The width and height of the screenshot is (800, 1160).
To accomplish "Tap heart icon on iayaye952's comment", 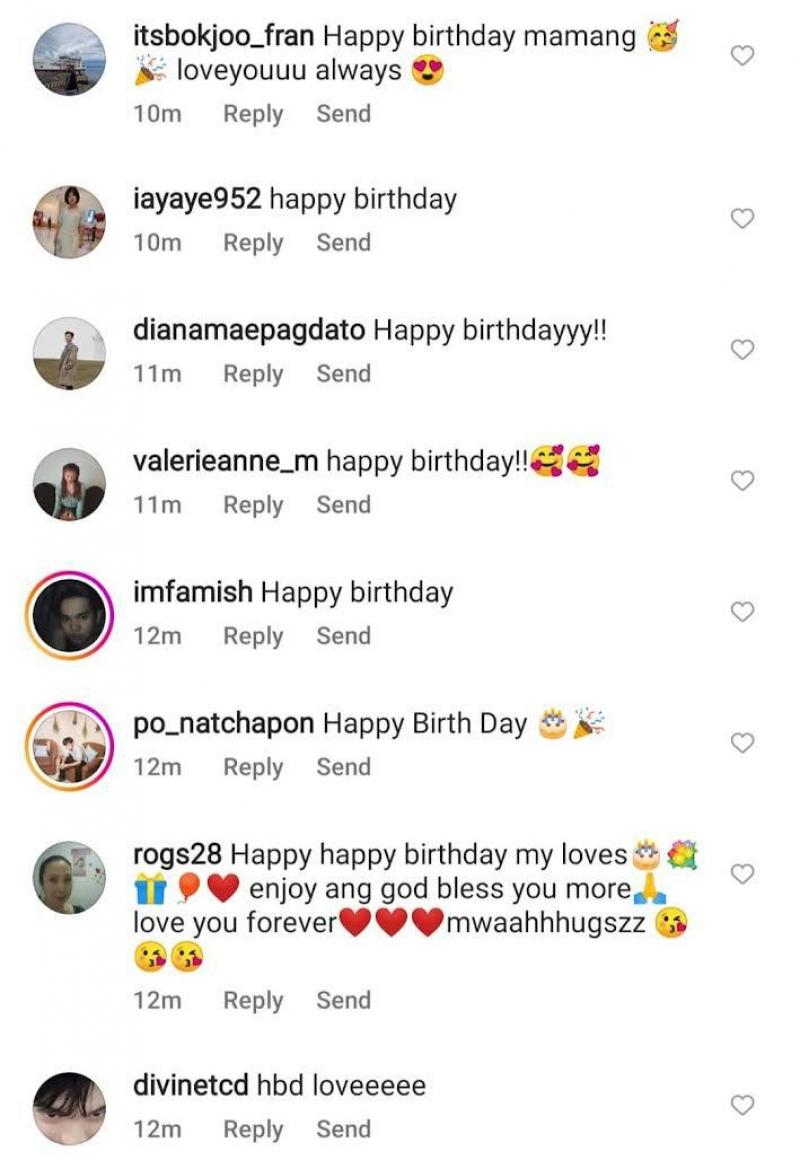I will pyautogui.click(x=742, y=219).
